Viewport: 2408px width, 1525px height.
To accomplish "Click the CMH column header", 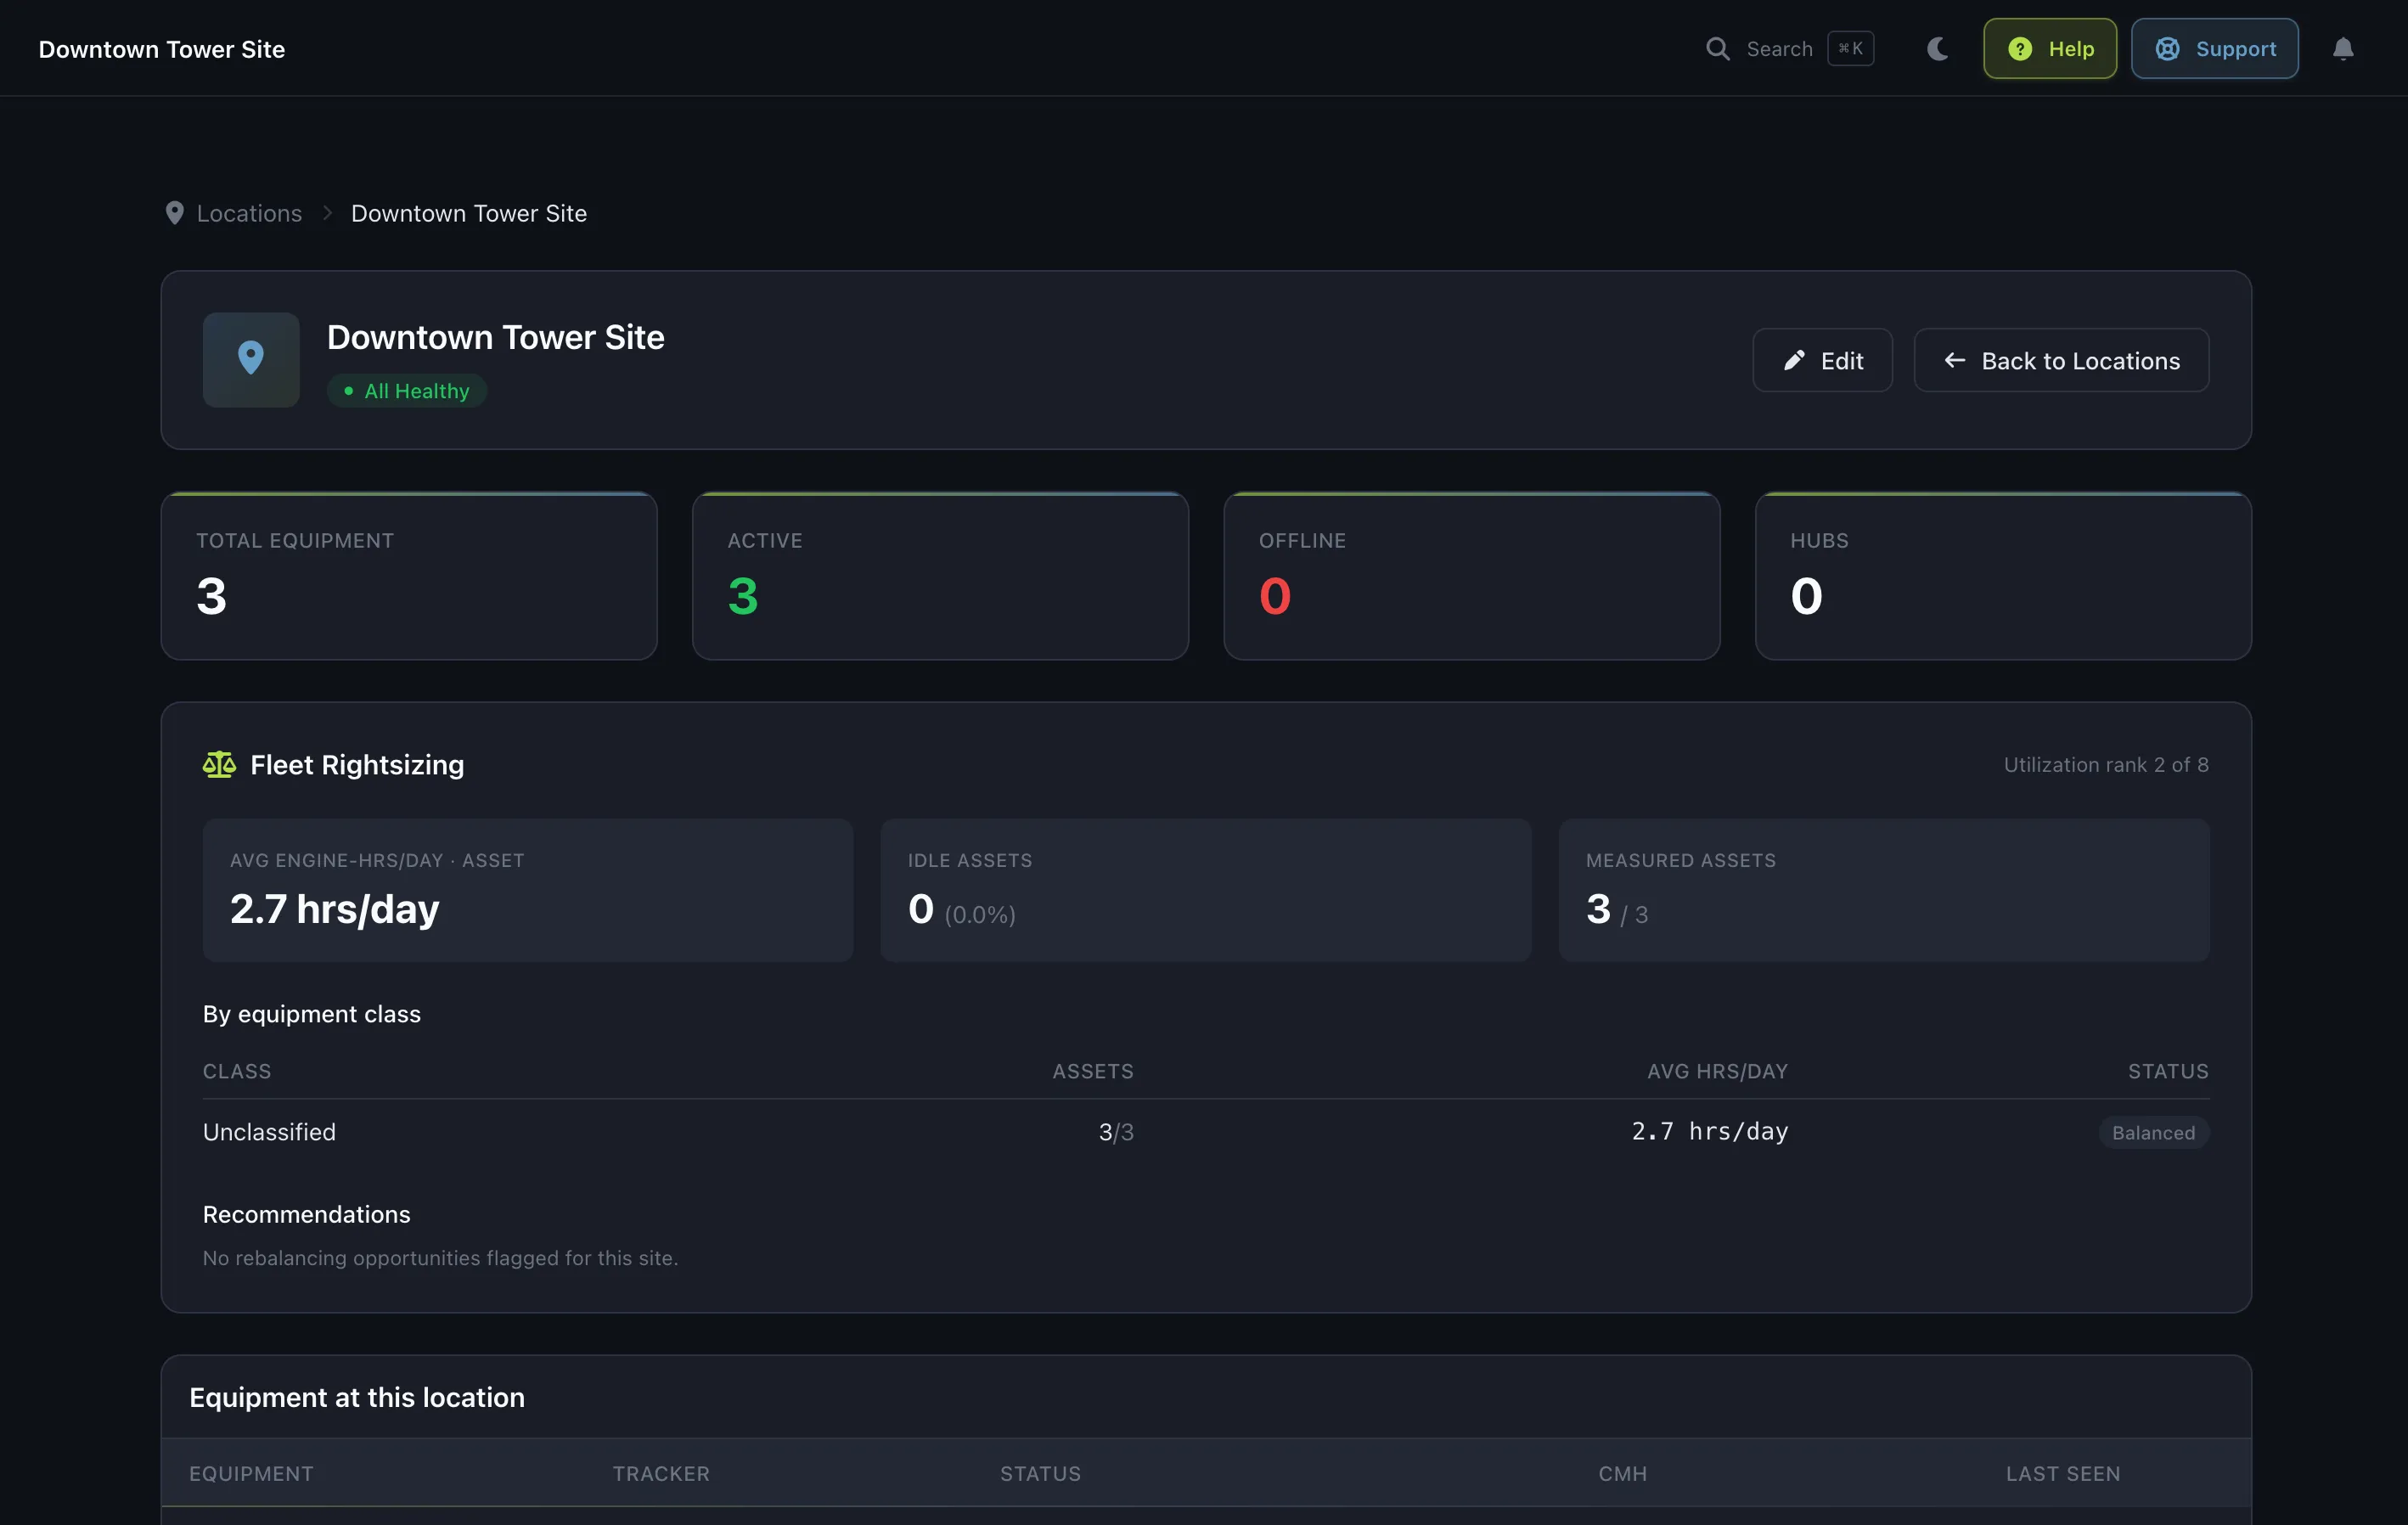I will tap(1622, 1474).
